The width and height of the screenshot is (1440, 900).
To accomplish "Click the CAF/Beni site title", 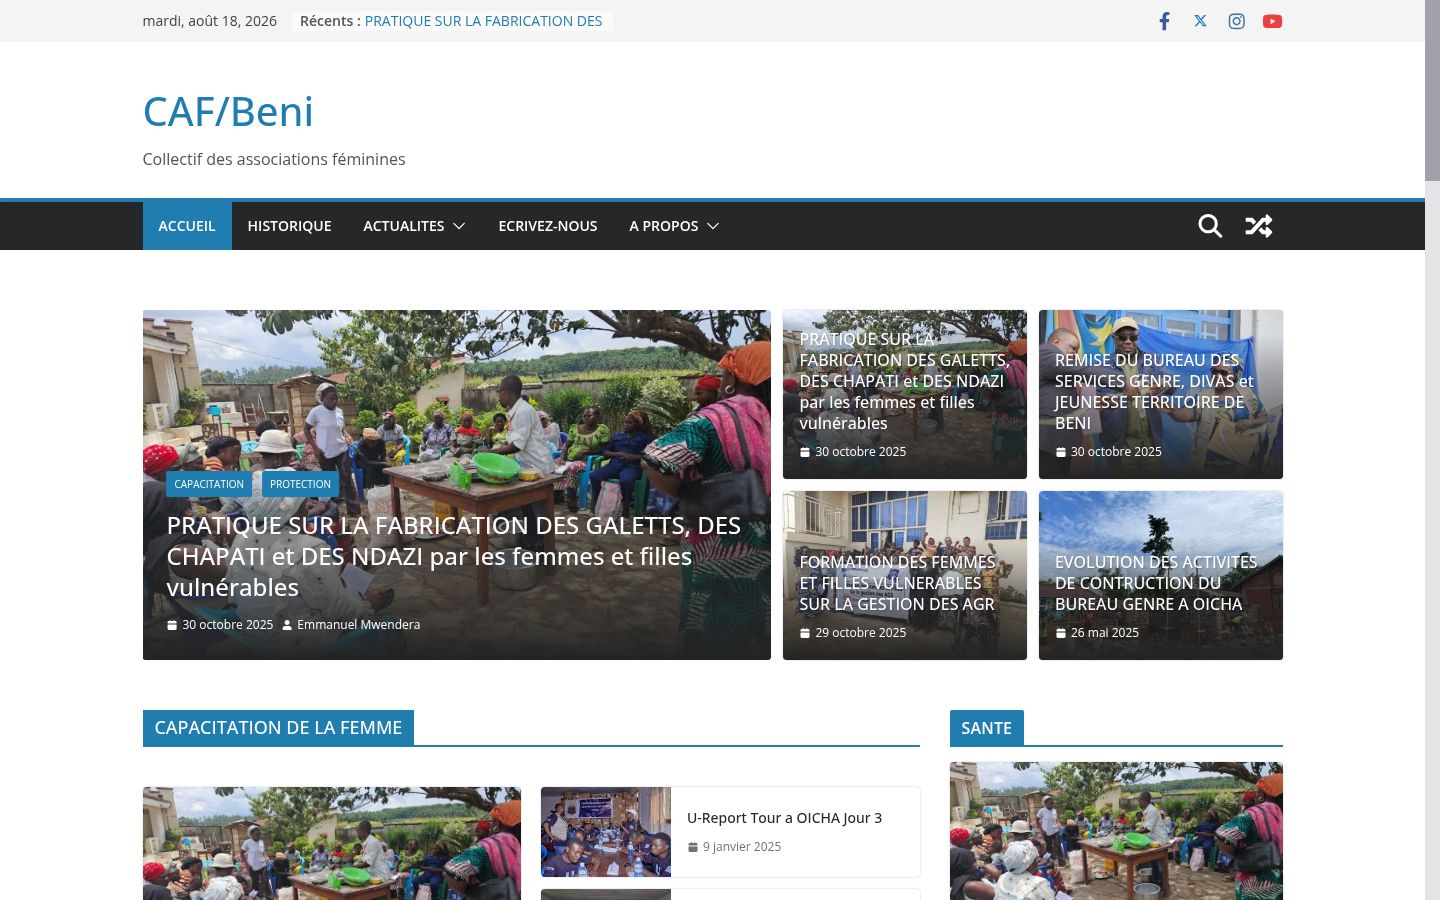I will click(228, 111).
